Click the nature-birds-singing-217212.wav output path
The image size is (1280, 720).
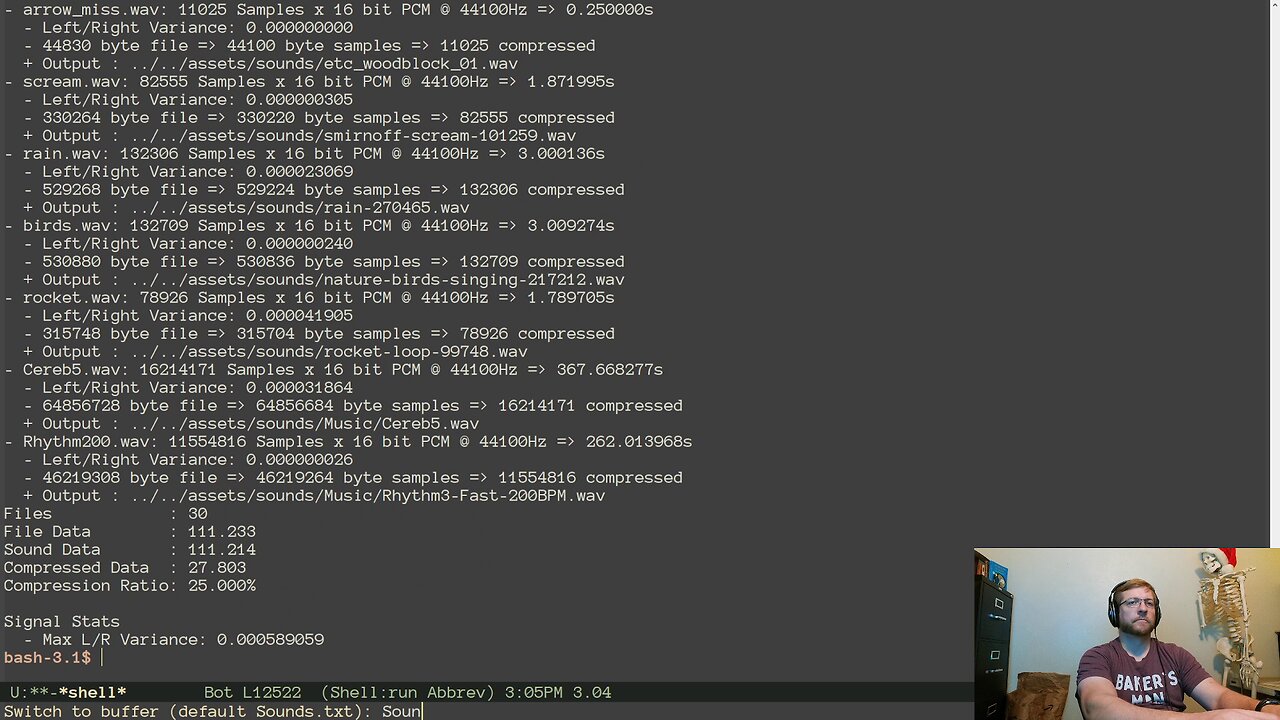point(377,279)
